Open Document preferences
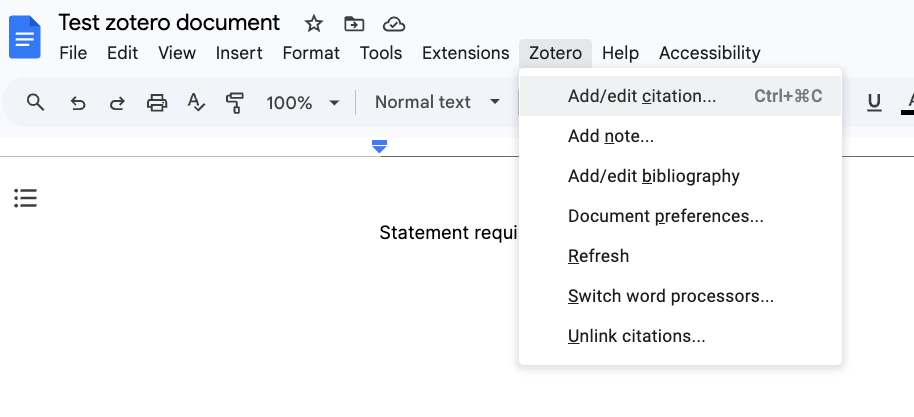Viewport: 914px width, 417px height. (680, 216)
